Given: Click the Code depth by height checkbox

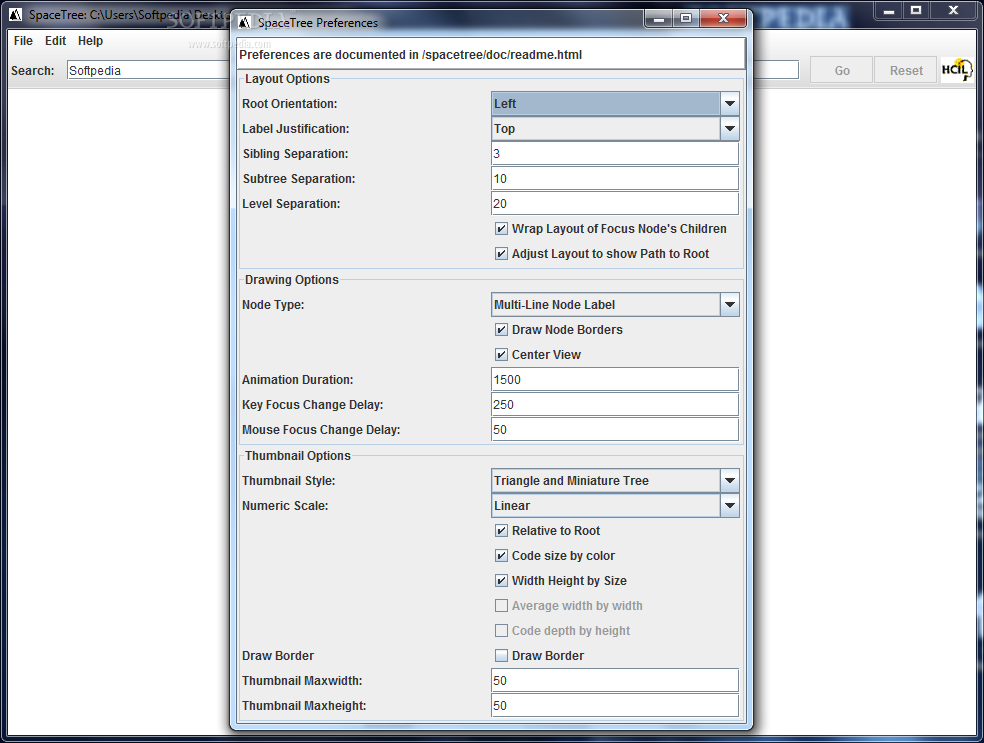Looking at the screenshot, I should tap(501, 631).
